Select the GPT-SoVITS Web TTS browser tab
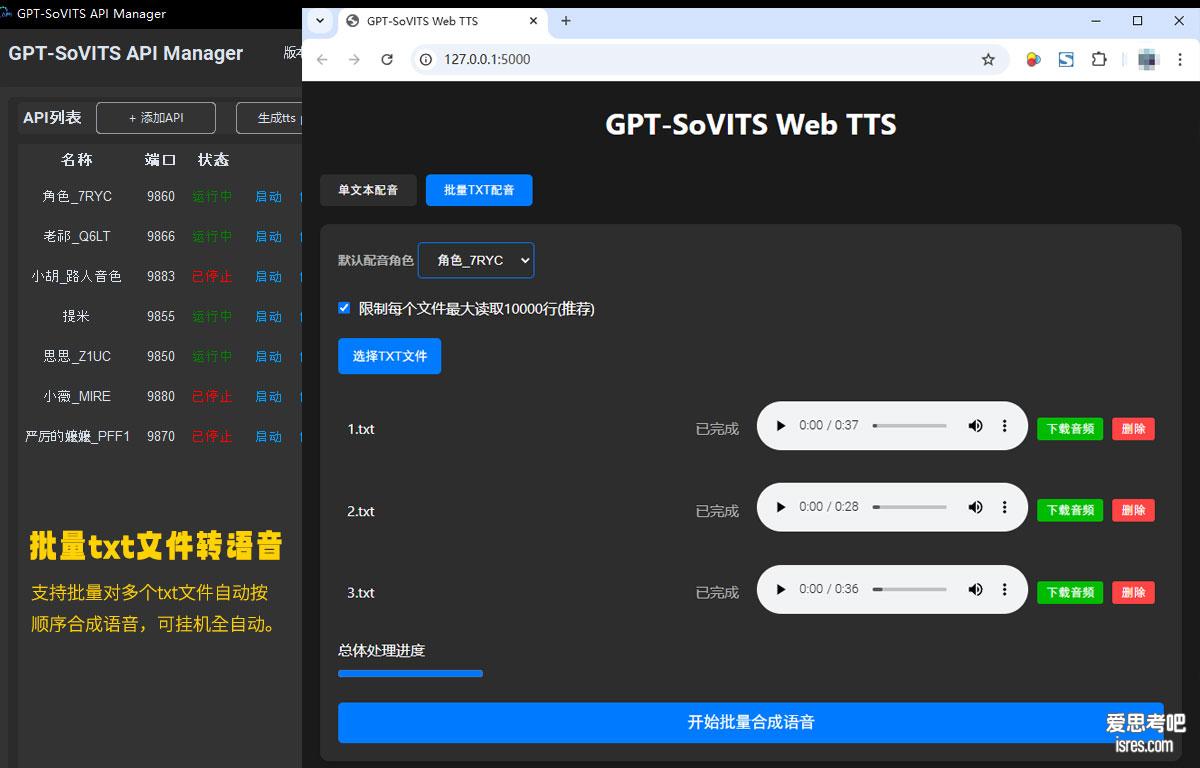Viewport: 1200px width, 768px height. 442,21
